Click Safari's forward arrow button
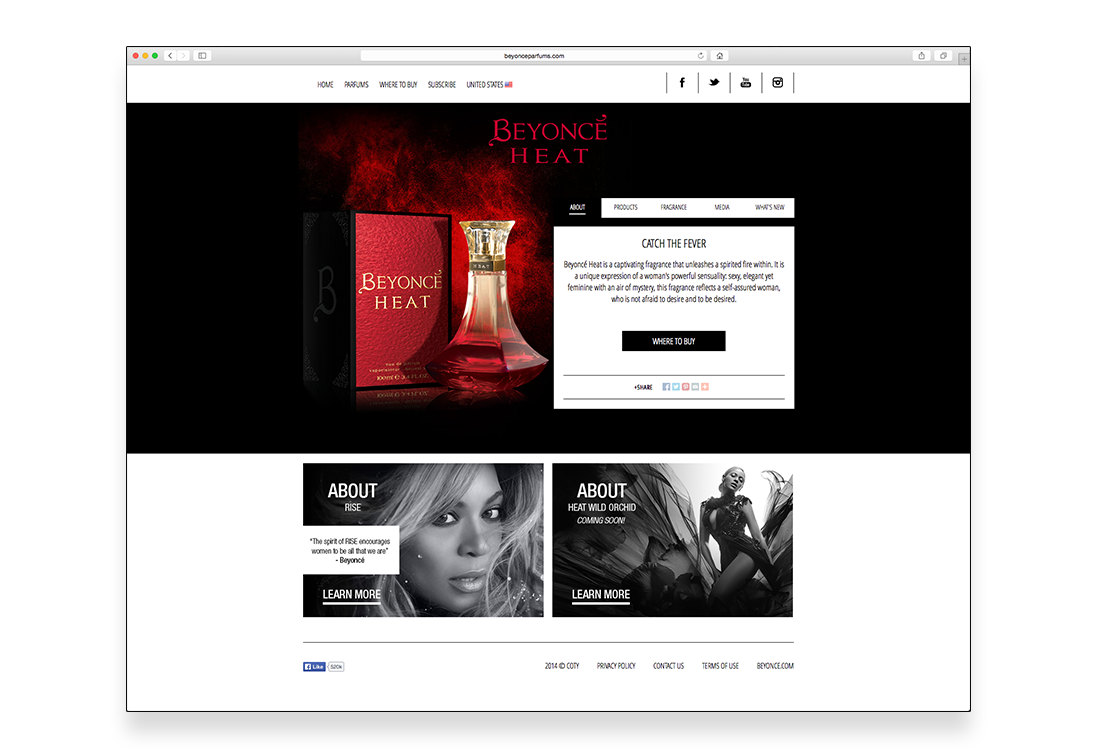 182,55
